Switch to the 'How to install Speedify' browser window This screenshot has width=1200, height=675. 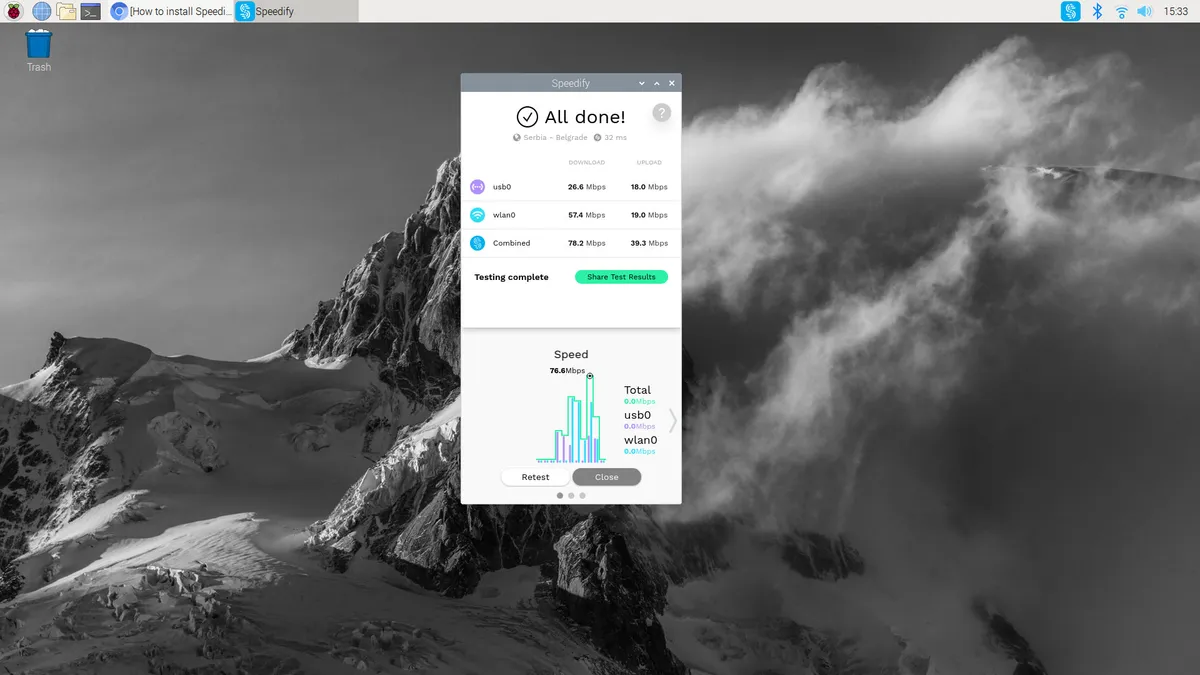pyautogui.click(x=170, y=12)
